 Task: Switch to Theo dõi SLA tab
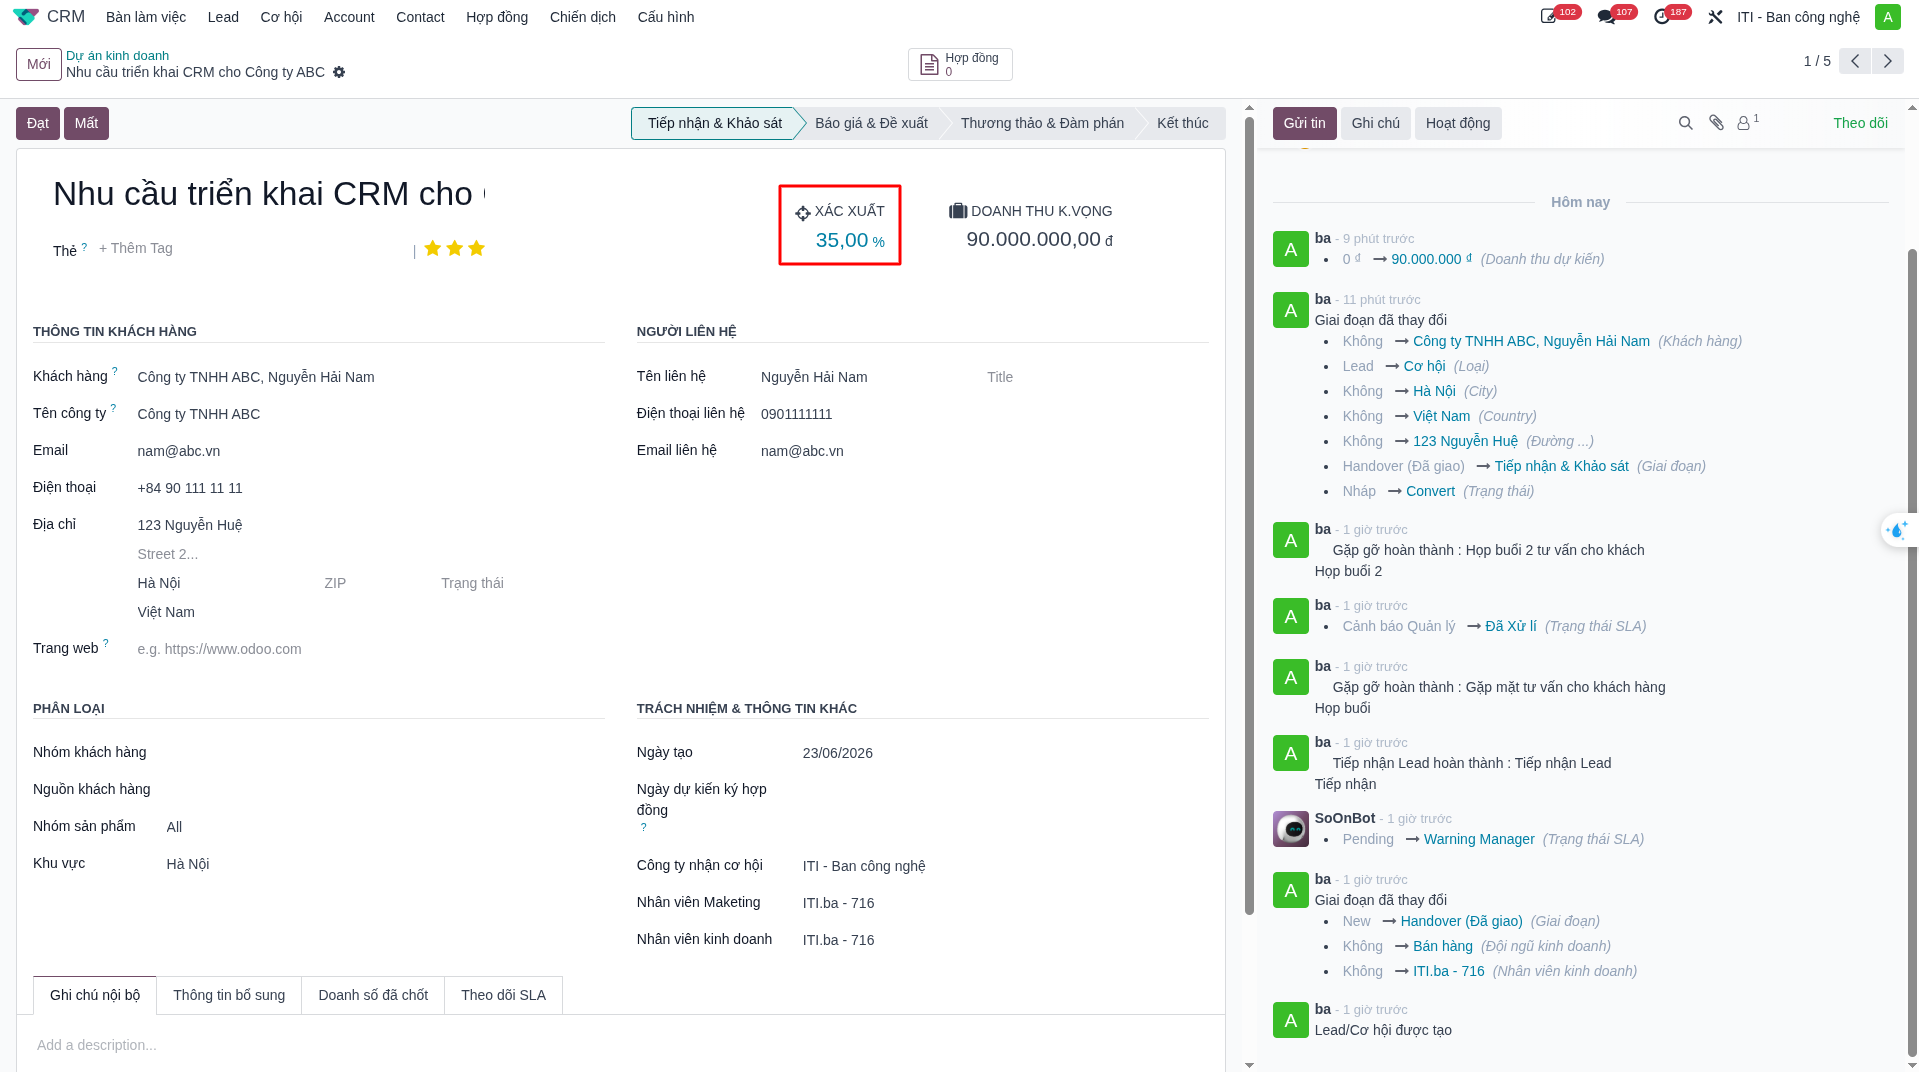click(x=503, y=995)
